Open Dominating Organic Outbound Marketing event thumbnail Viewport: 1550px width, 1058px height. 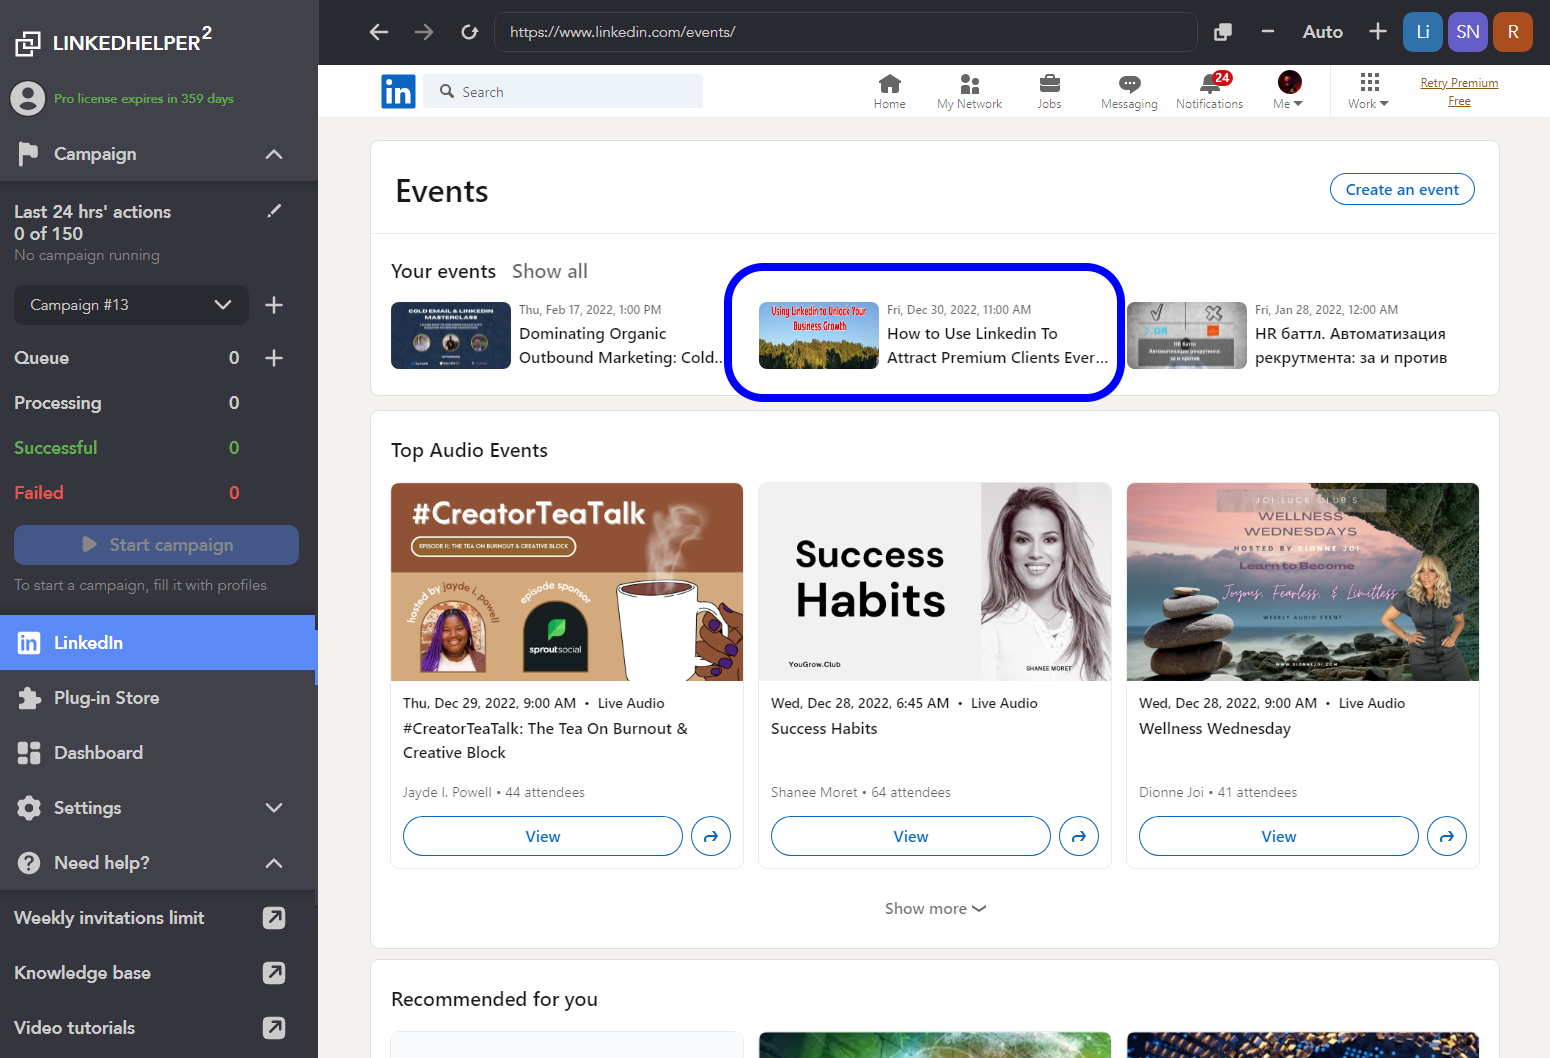451,336
